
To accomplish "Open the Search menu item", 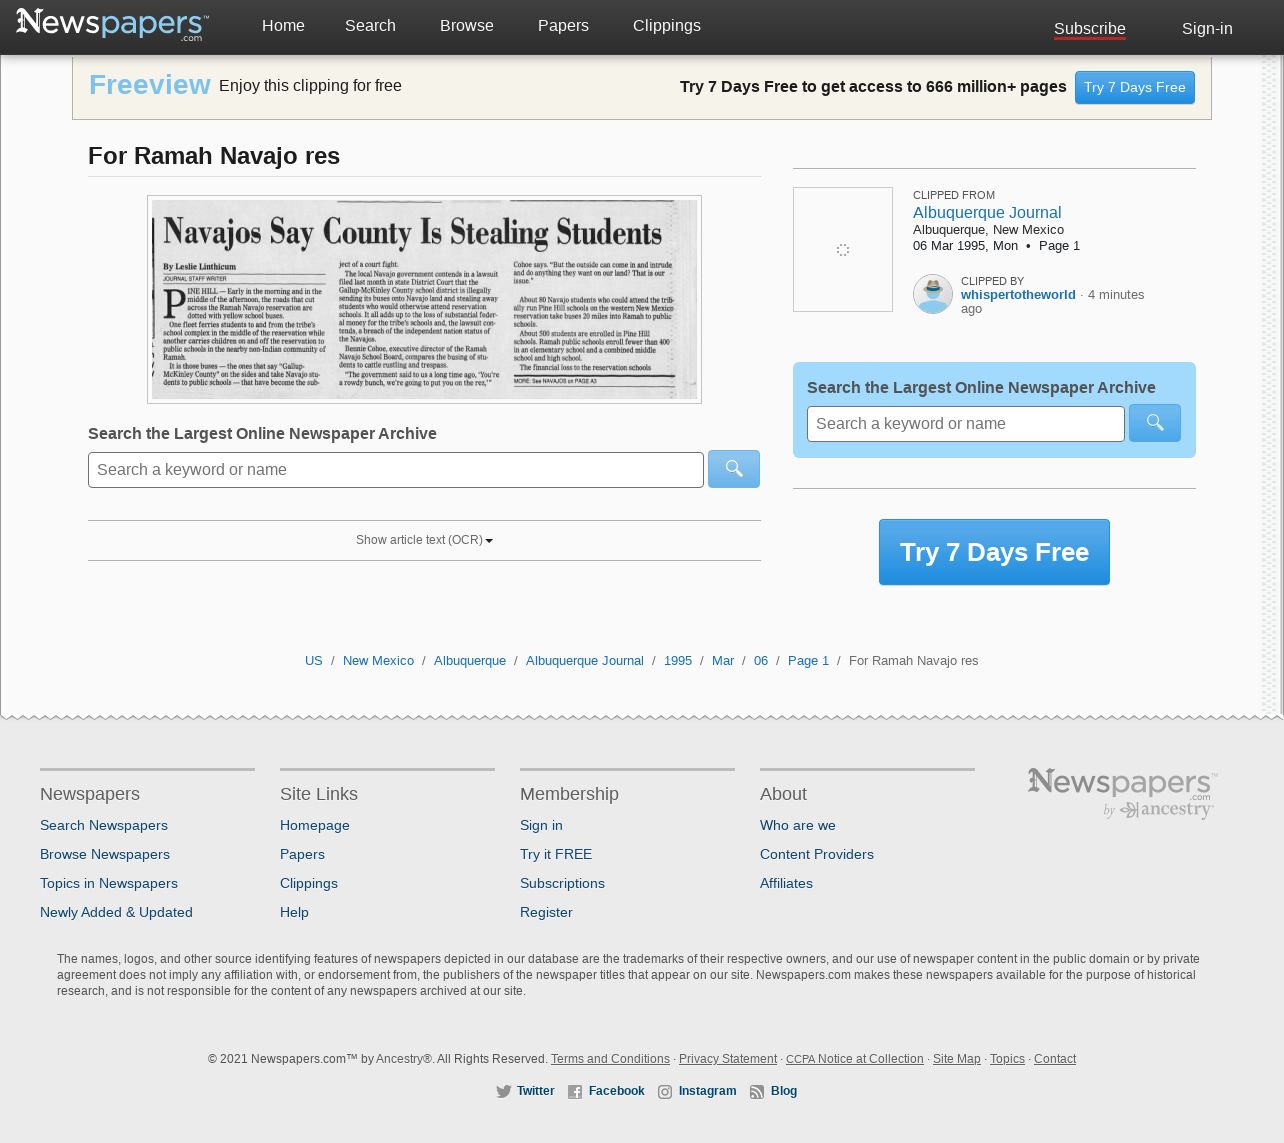I will (370, 26).
